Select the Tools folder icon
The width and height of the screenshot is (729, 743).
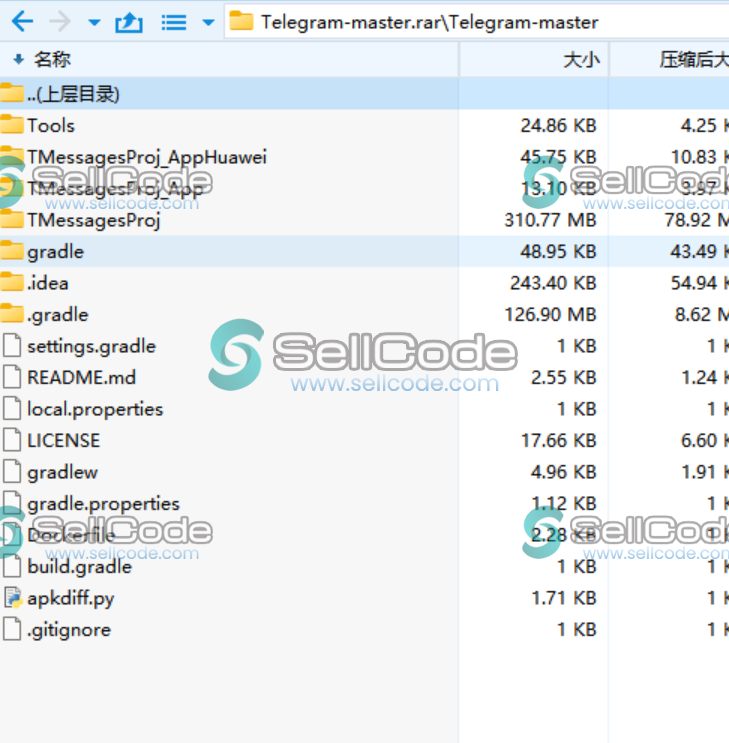coord(12,124)
